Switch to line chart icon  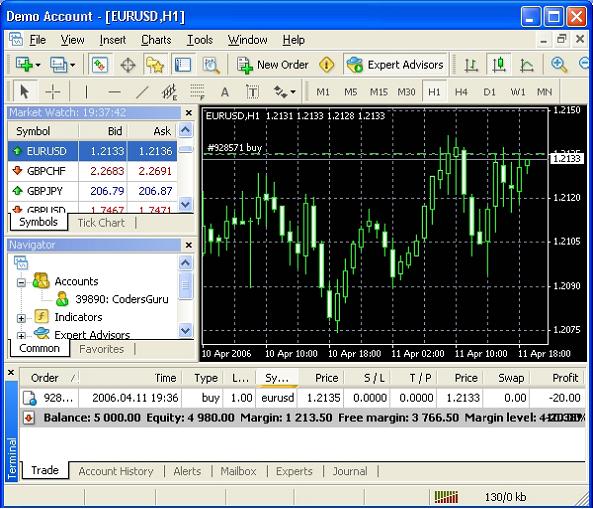coord(526,65)
